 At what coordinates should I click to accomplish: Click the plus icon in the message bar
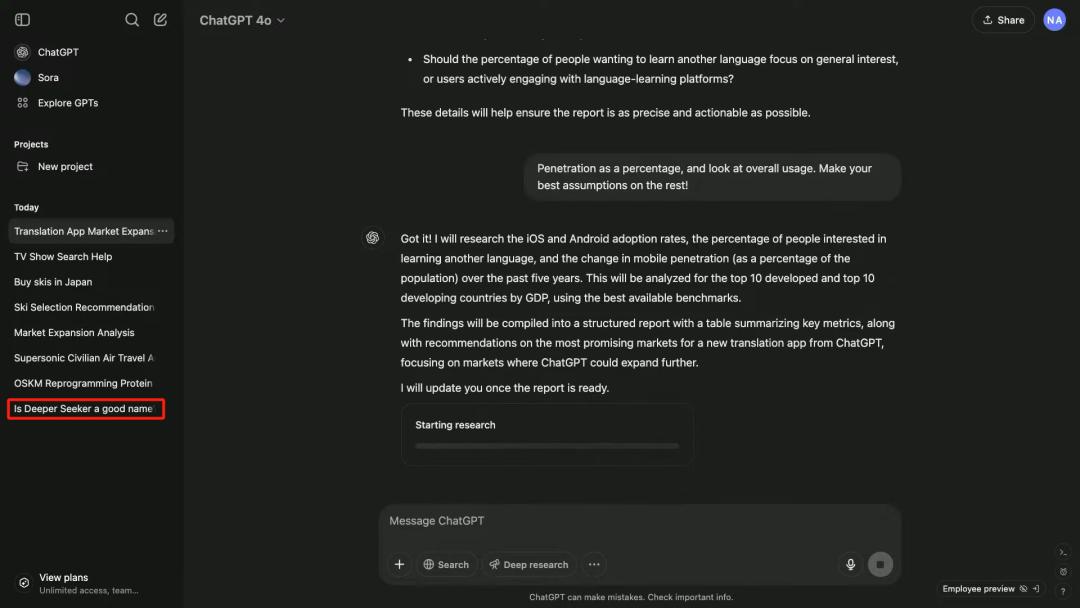coord(400,564)
